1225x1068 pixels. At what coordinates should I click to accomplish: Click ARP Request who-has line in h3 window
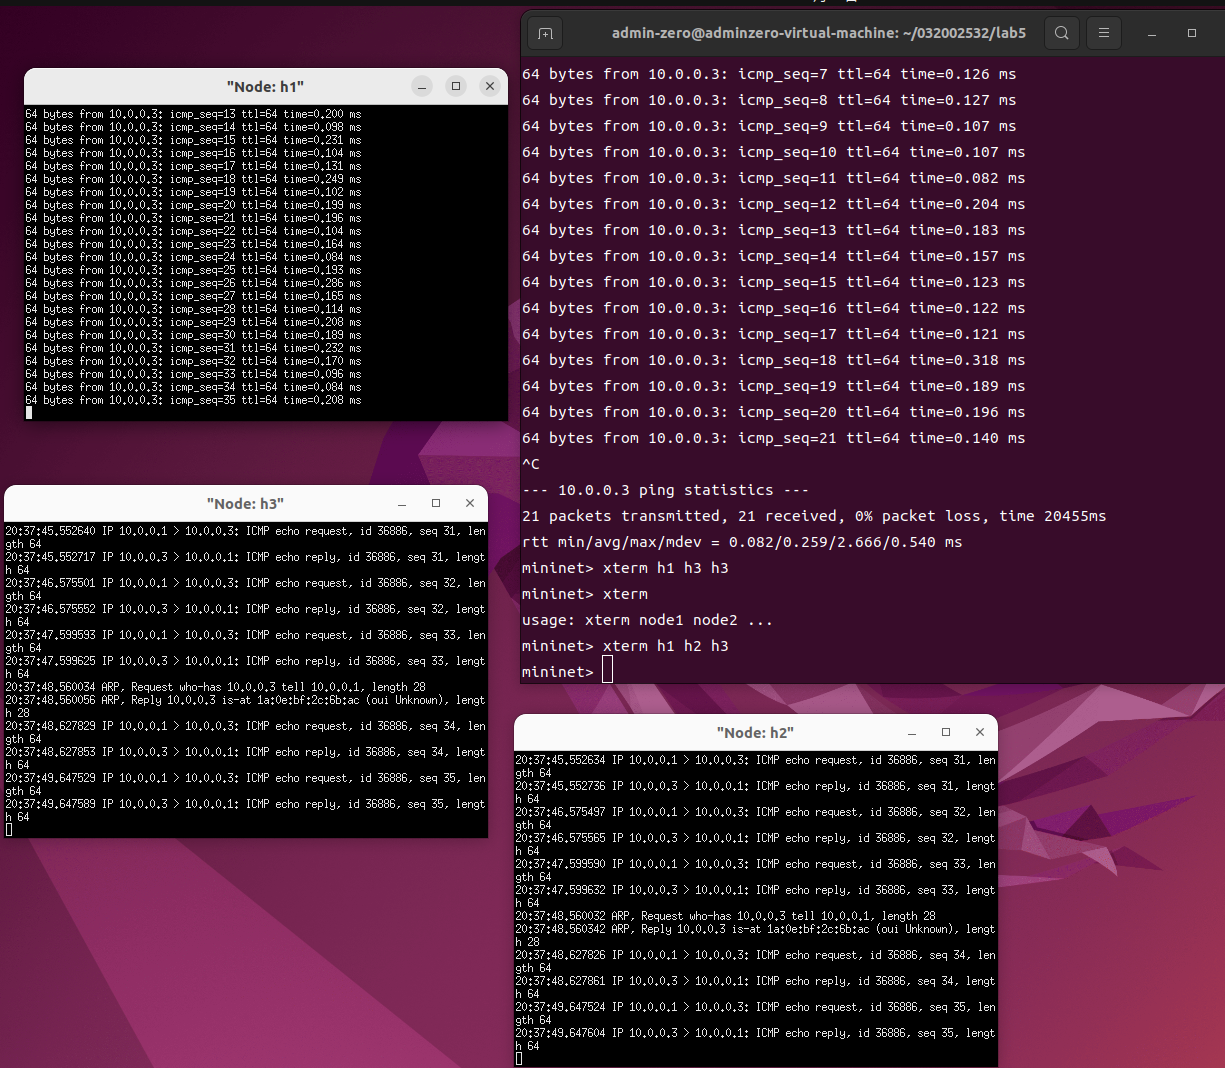tap(216, 687)
